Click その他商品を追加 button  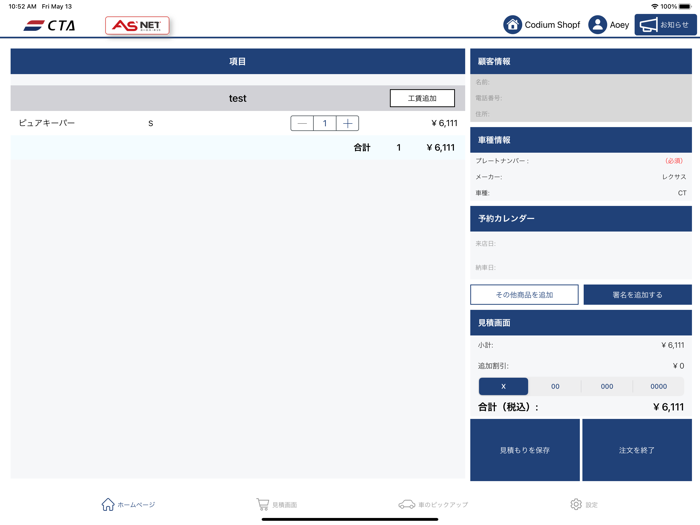click(524, 295)
